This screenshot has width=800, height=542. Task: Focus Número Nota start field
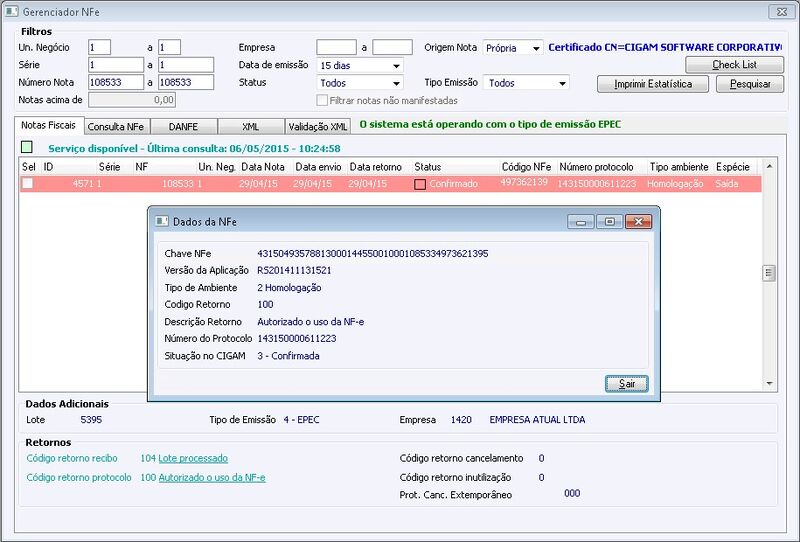pyautogui.click(x=116, y=82)
